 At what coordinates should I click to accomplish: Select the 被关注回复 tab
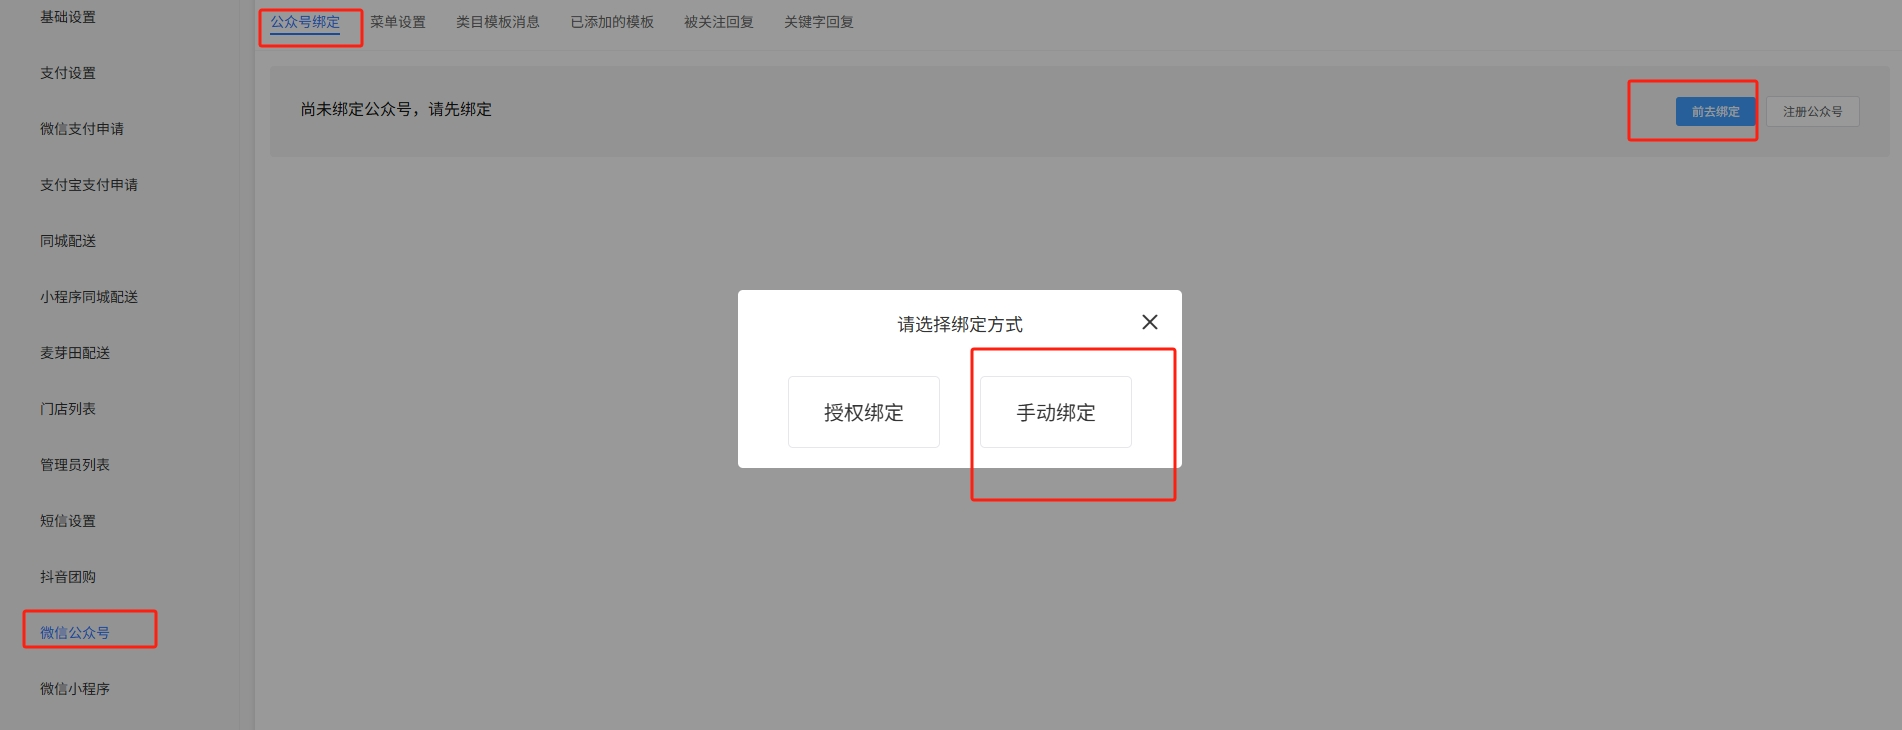[x=719, y=22]
